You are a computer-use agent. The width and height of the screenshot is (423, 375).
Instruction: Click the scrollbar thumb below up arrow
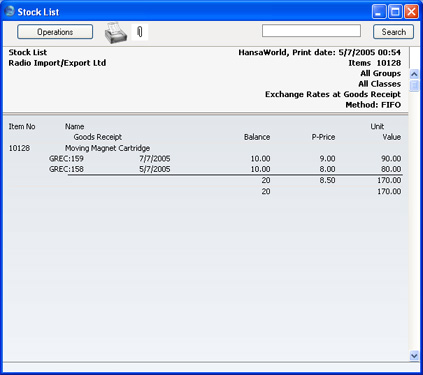pos(414,85)
